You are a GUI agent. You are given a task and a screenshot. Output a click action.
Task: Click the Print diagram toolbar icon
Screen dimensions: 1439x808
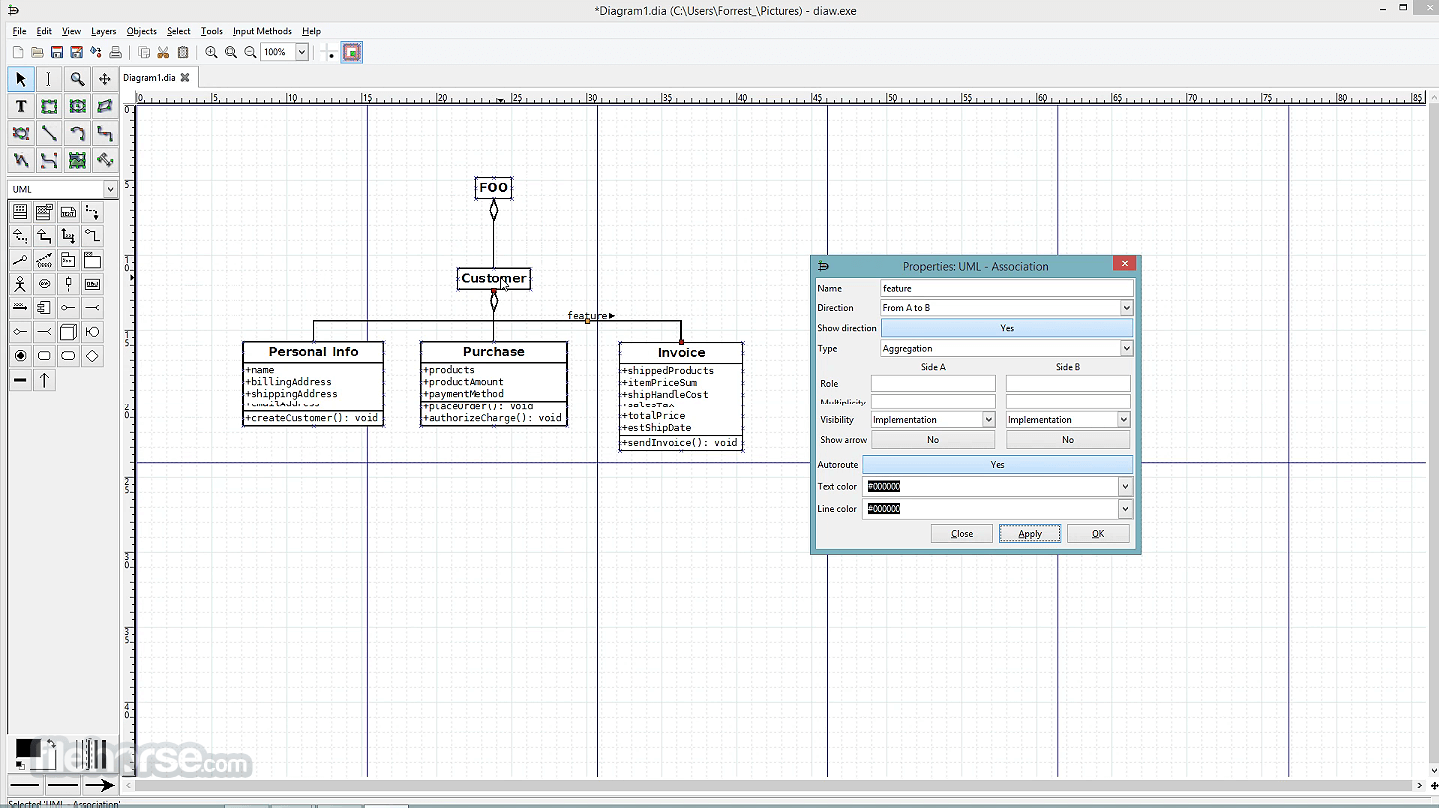[x=116, y=52]
